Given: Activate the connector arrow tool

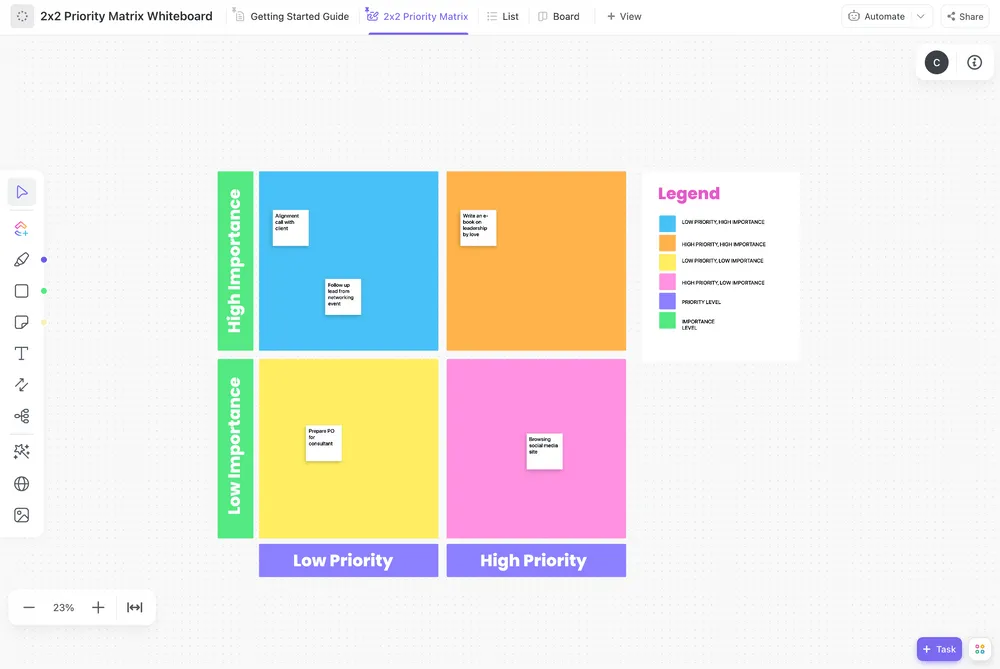Looking at the screenshot, I should [x=22, y=385].
